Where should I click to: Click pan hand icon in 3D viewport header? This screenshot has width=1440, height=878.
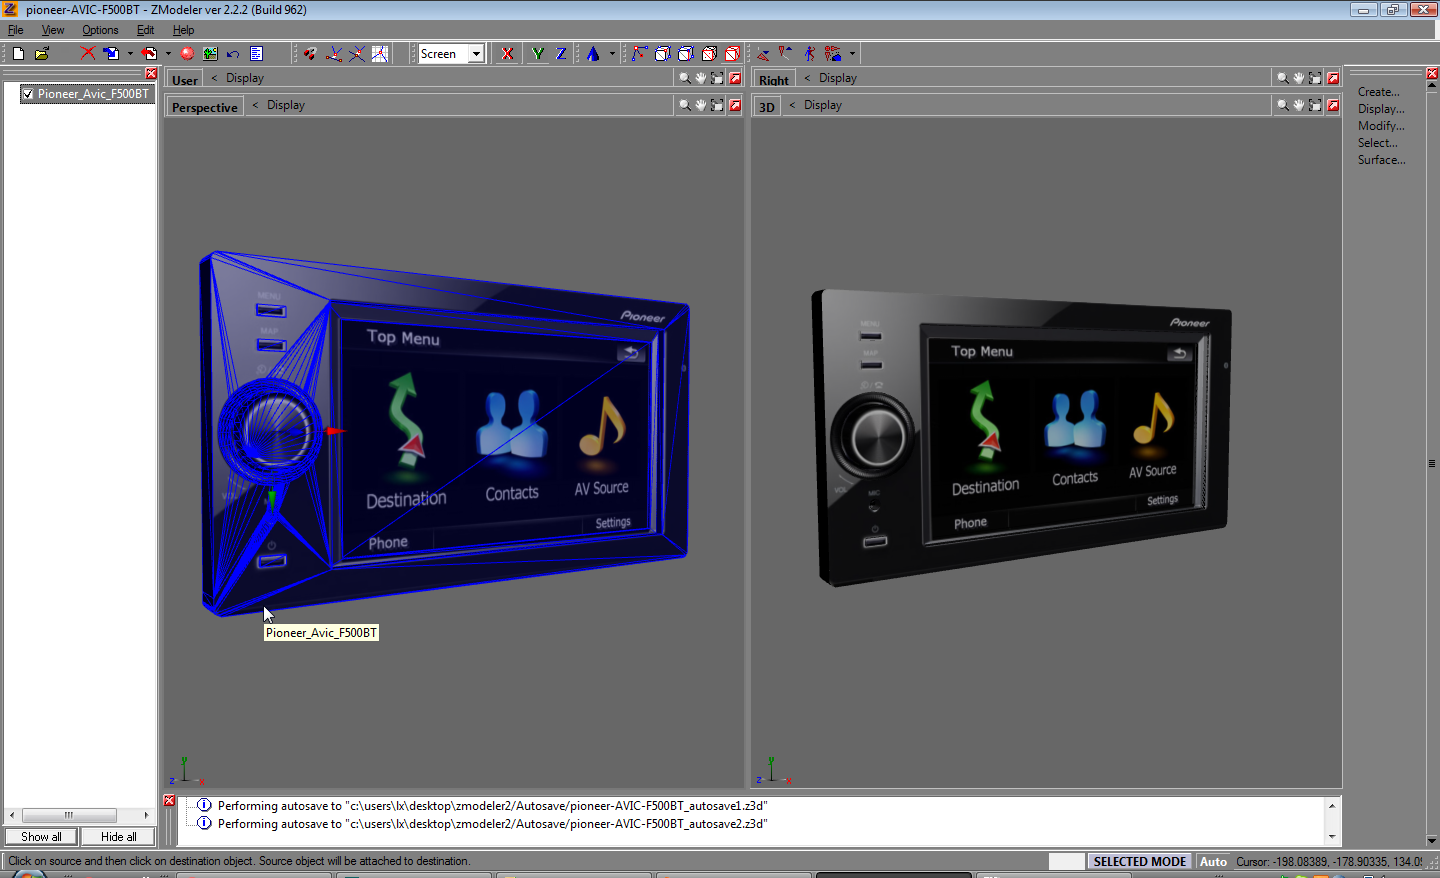(x=1299, y=105)
